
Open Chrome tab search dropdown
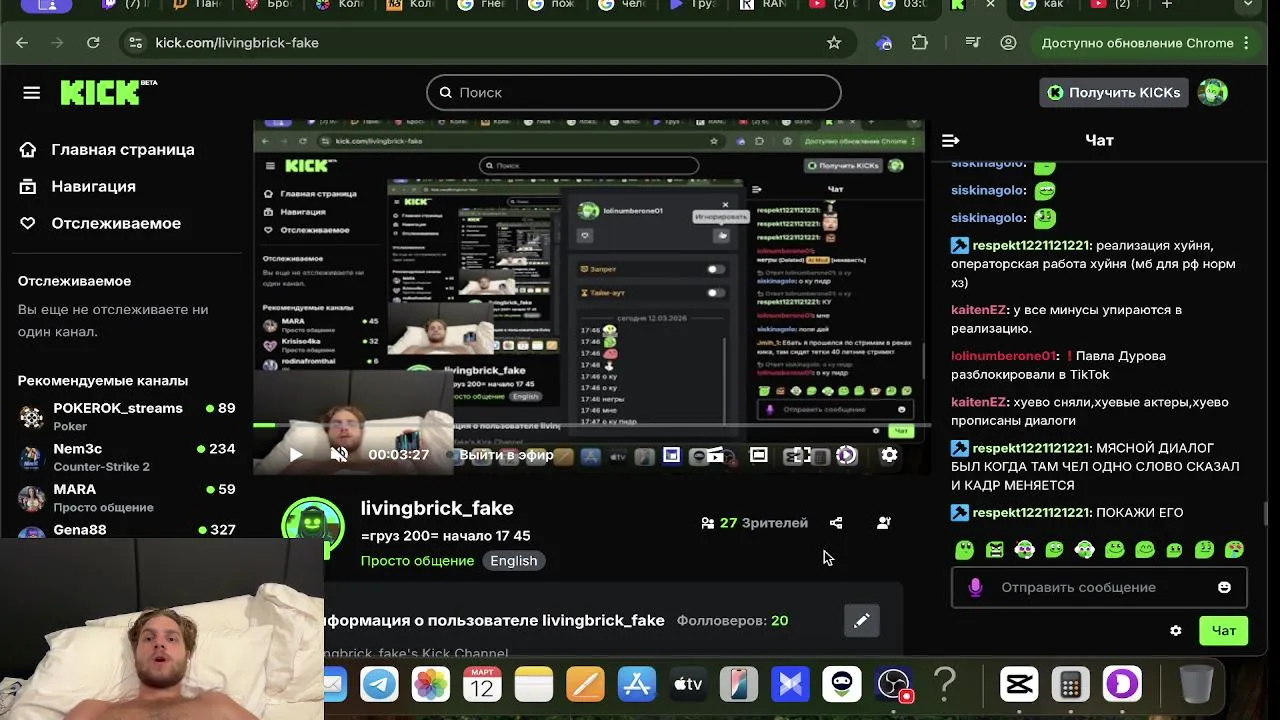point(1247,5)
